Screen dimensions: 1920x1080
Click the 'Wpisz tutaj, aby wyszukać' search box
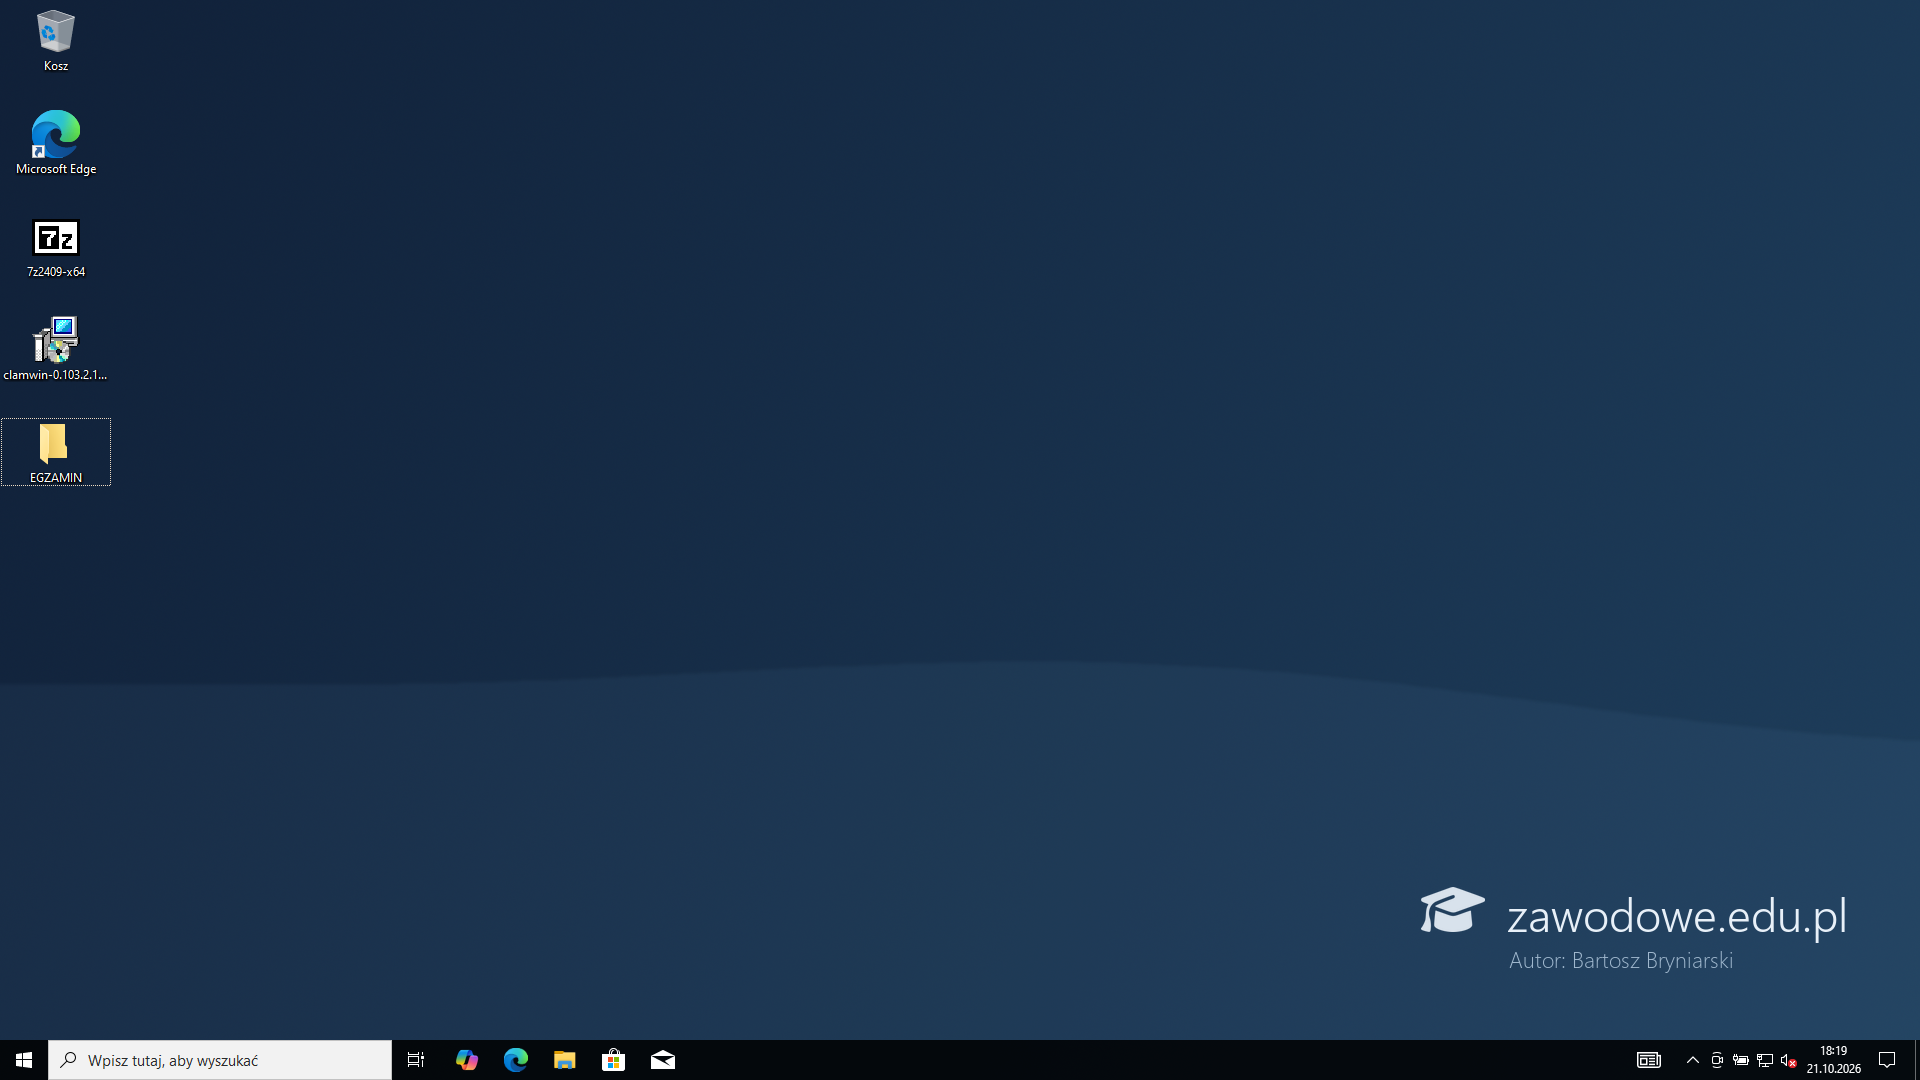[220, 1060]
